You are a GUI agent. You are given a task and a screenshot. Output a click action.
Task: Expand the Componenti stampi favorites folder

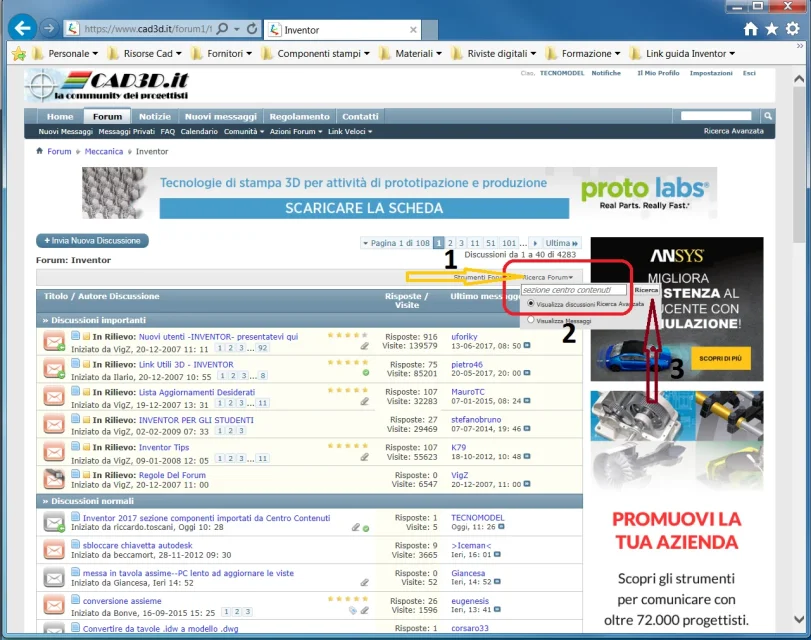click(x=316, y=53)
